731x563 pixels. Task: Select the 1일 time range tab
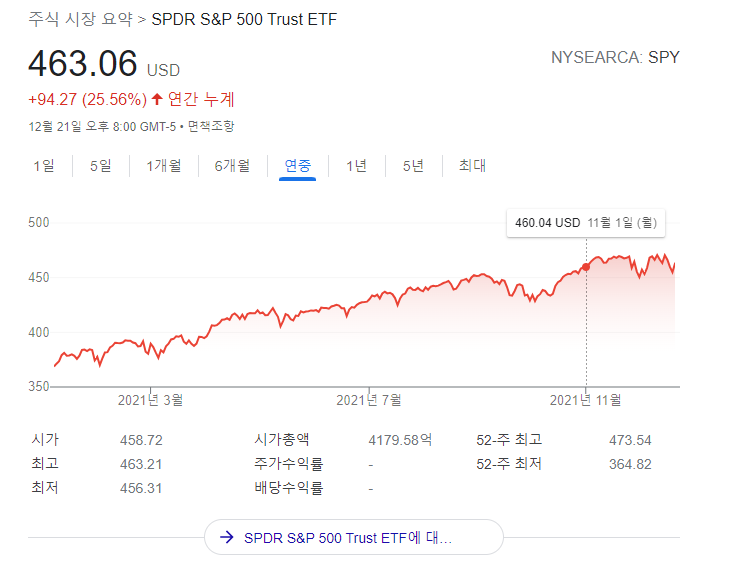click(x=44, y=166)
